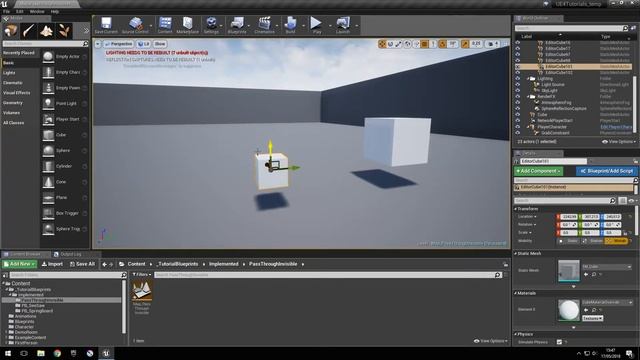Viewport: 640px width, 360px height.
Task: Collapse the Transform section in Details
Action: coord(516,209)
